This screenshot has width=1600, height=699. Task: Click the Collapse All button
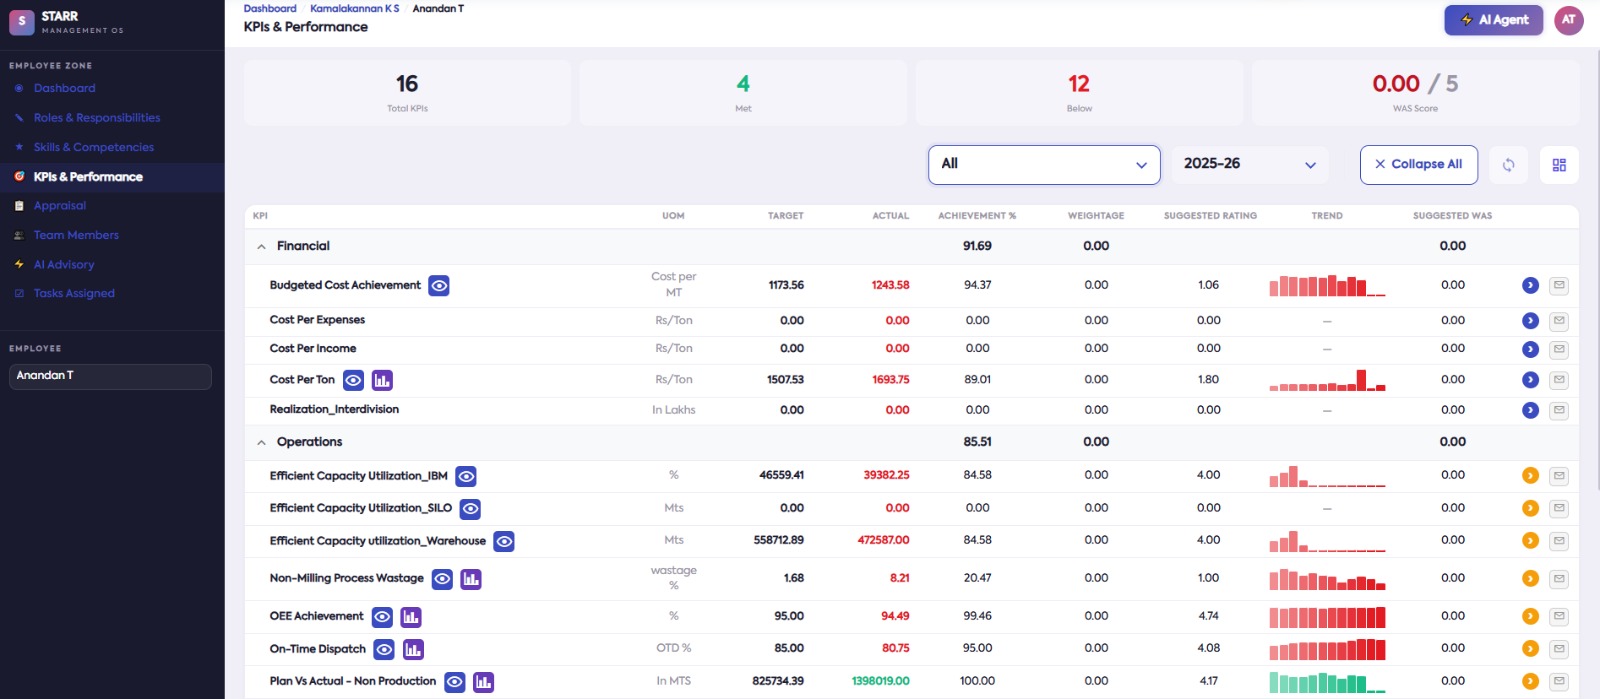(x=1419, y=165)
